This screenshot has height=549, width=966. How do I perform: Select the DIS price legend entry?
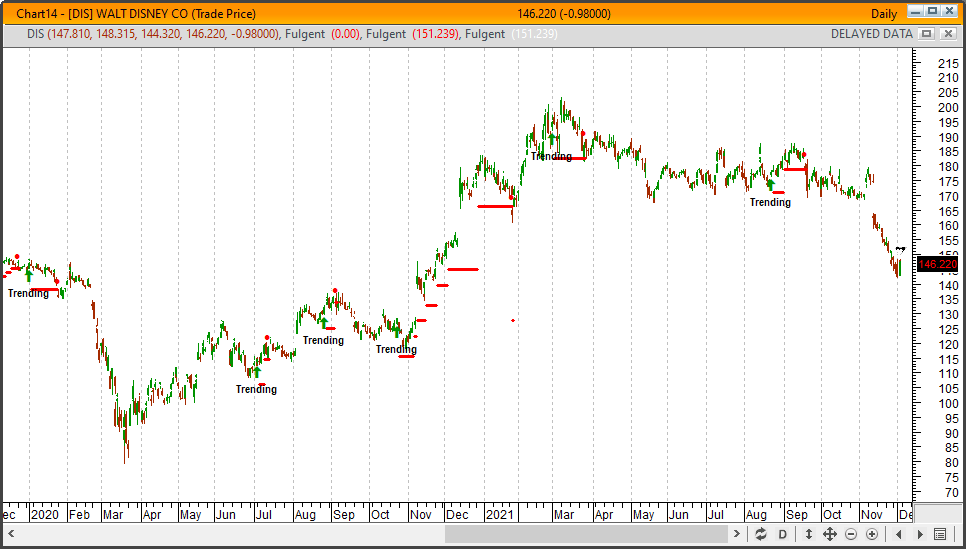[153, 34]
